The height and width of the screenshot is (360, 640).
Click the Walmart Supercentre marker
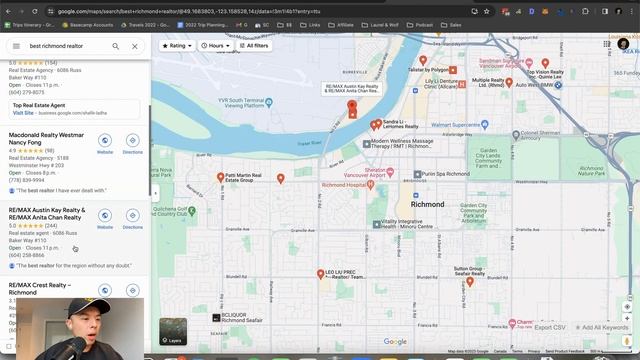click(x=484, y=124)
